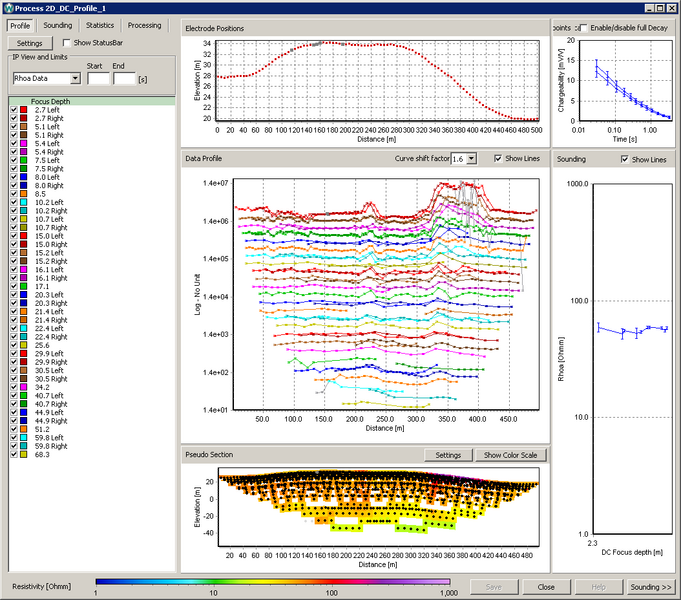Go to the Processing tab
This screenshot has width=681, height=600.
pyautogui.click(x=144, y=25)
